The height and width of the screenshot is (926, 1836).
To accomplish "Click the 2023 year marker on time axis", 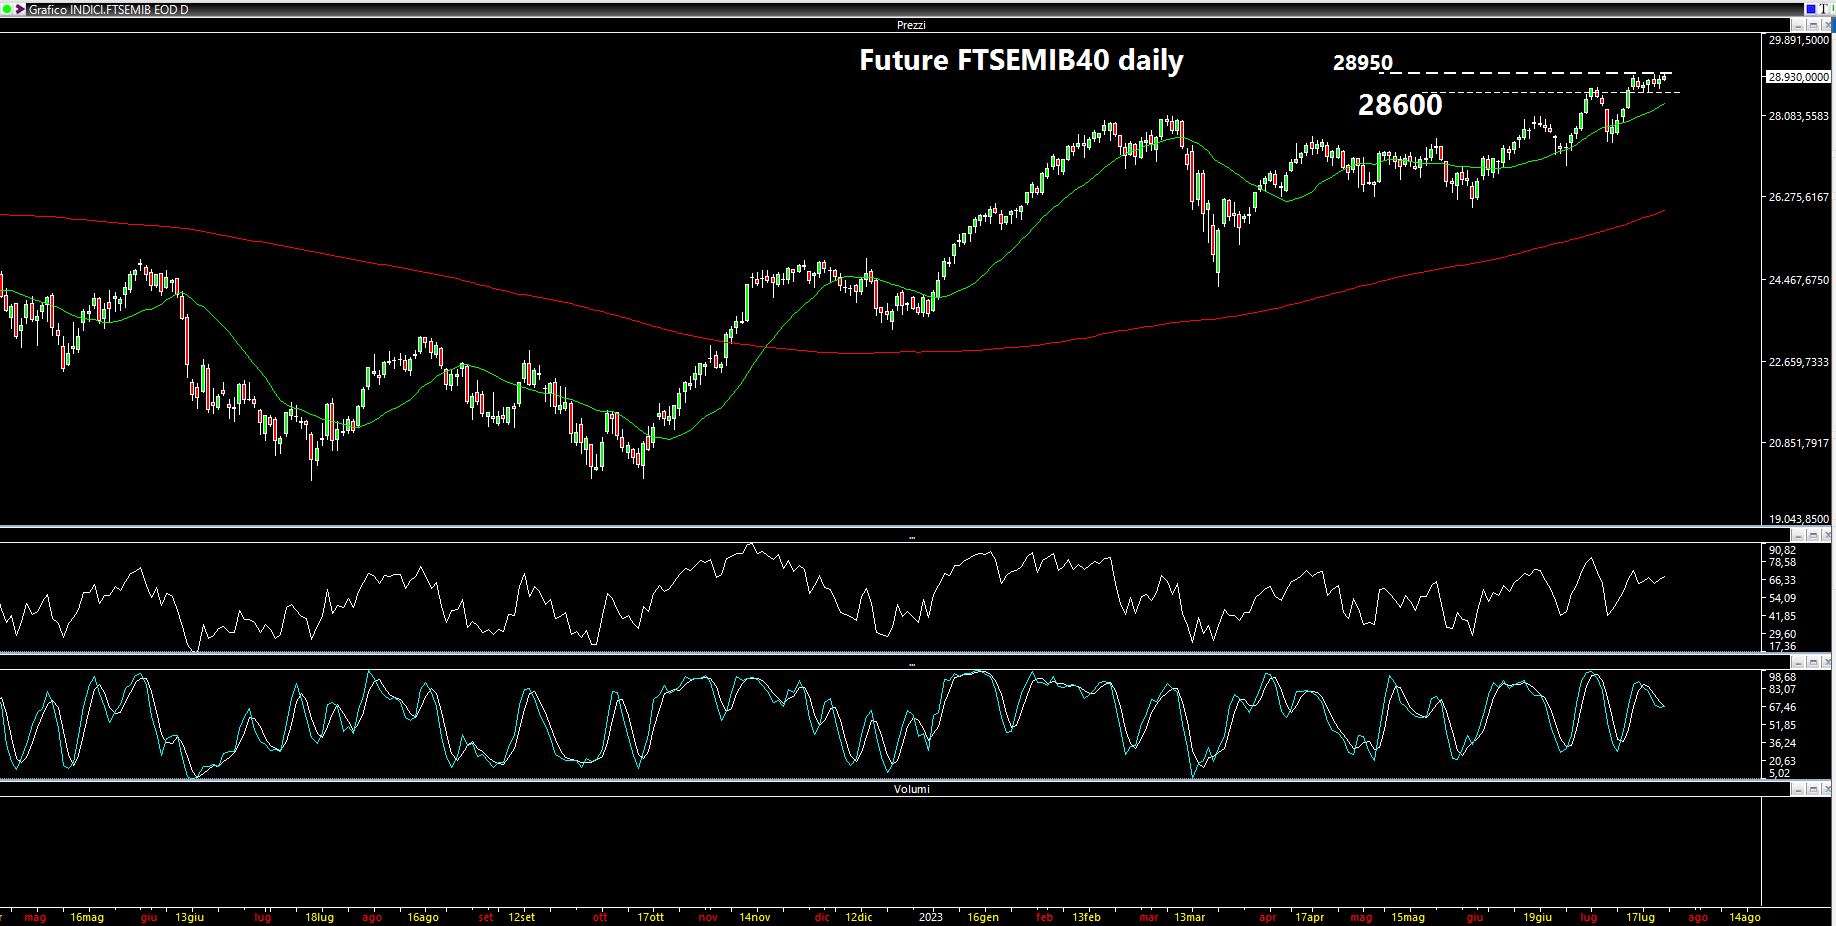I will [931, 917].
